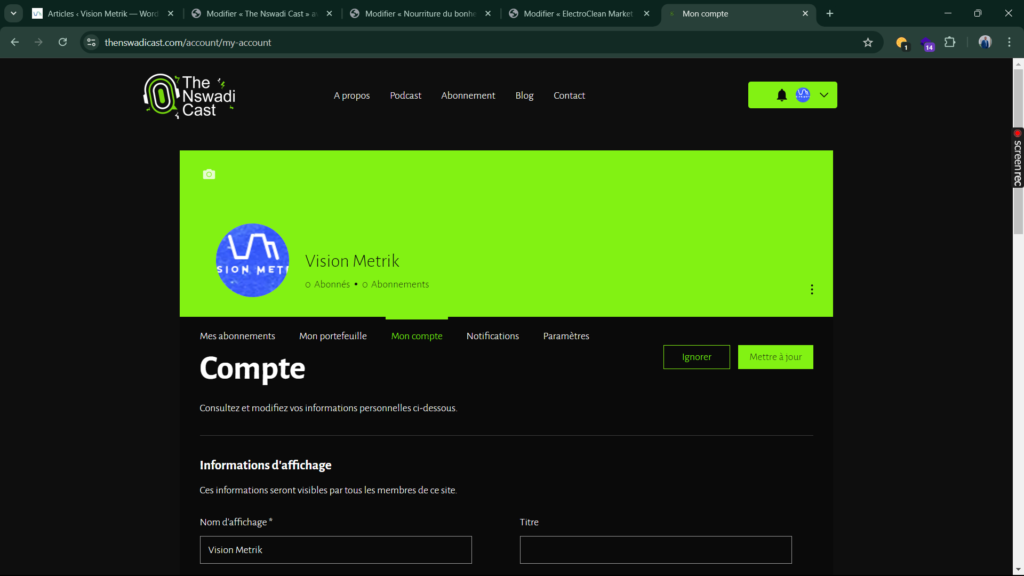
Task: Click the Ignorer button
Action: coord(696,357)
